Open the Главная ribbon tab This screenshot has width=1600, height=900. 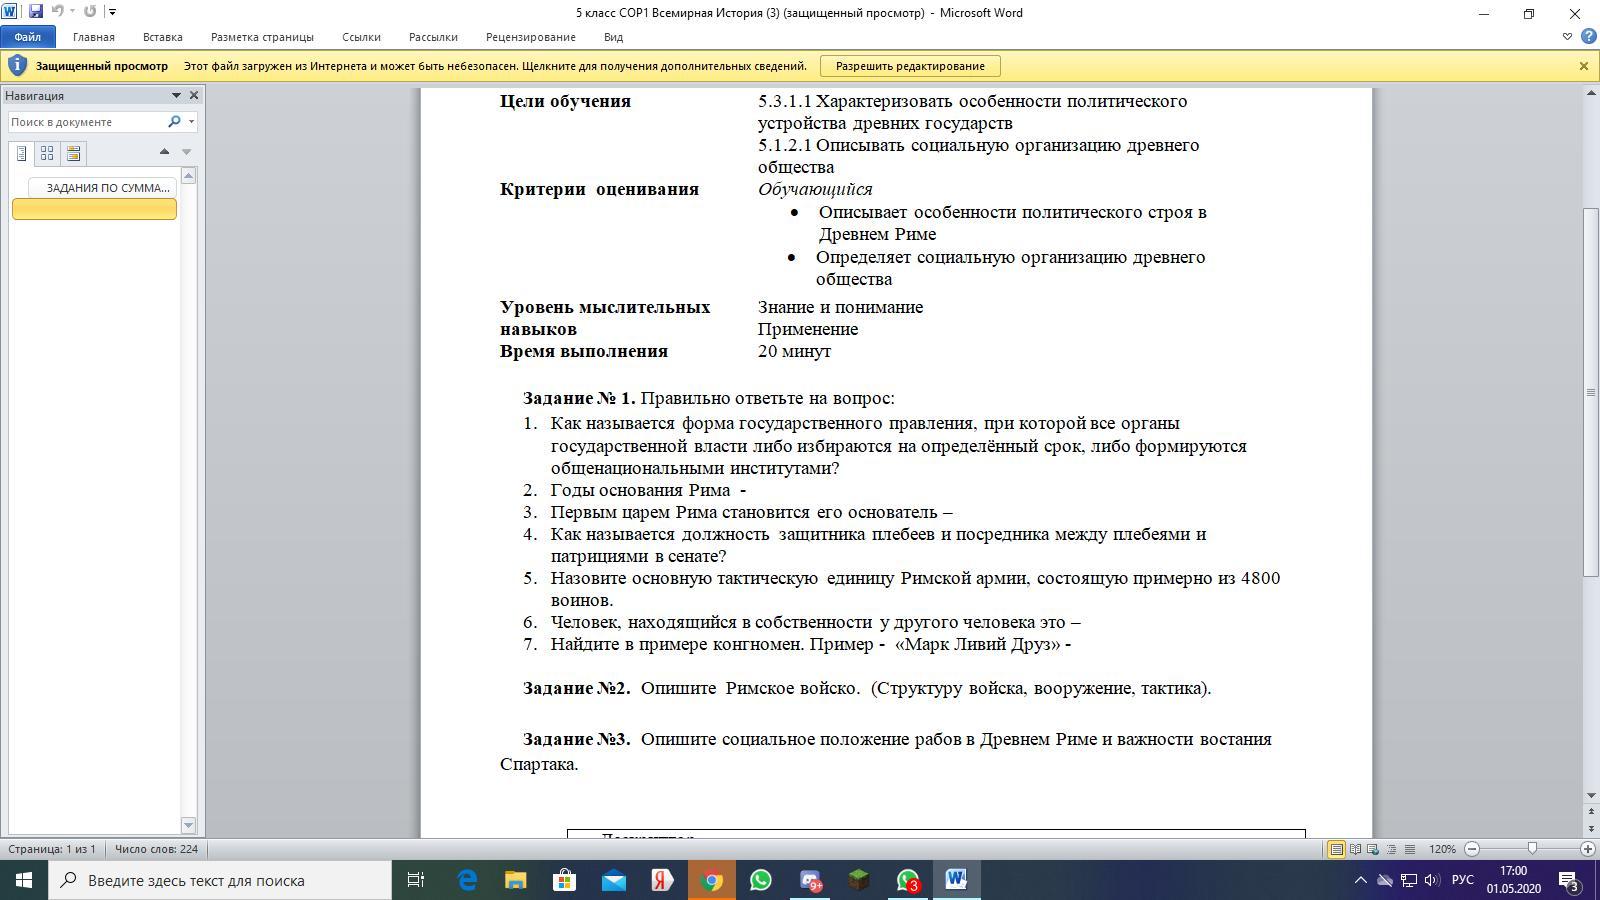tap(94, 37)
